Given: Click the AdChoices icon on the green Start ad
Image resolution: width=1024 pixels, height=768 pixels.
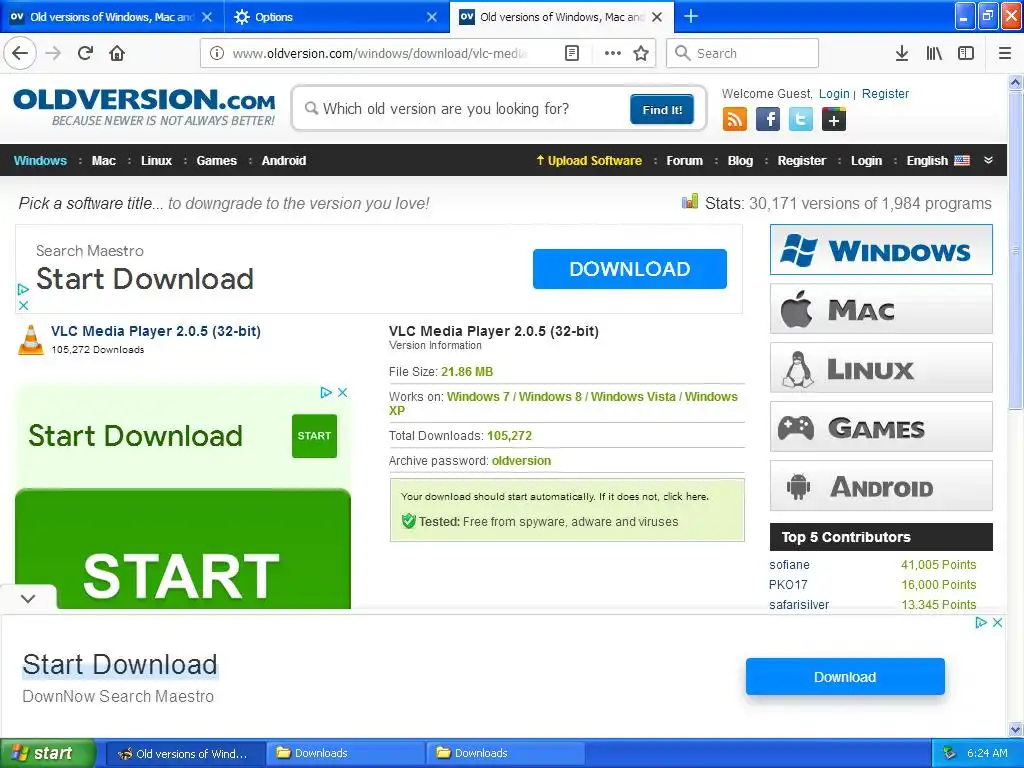Looking at the screenshot, I should (326, 392).
